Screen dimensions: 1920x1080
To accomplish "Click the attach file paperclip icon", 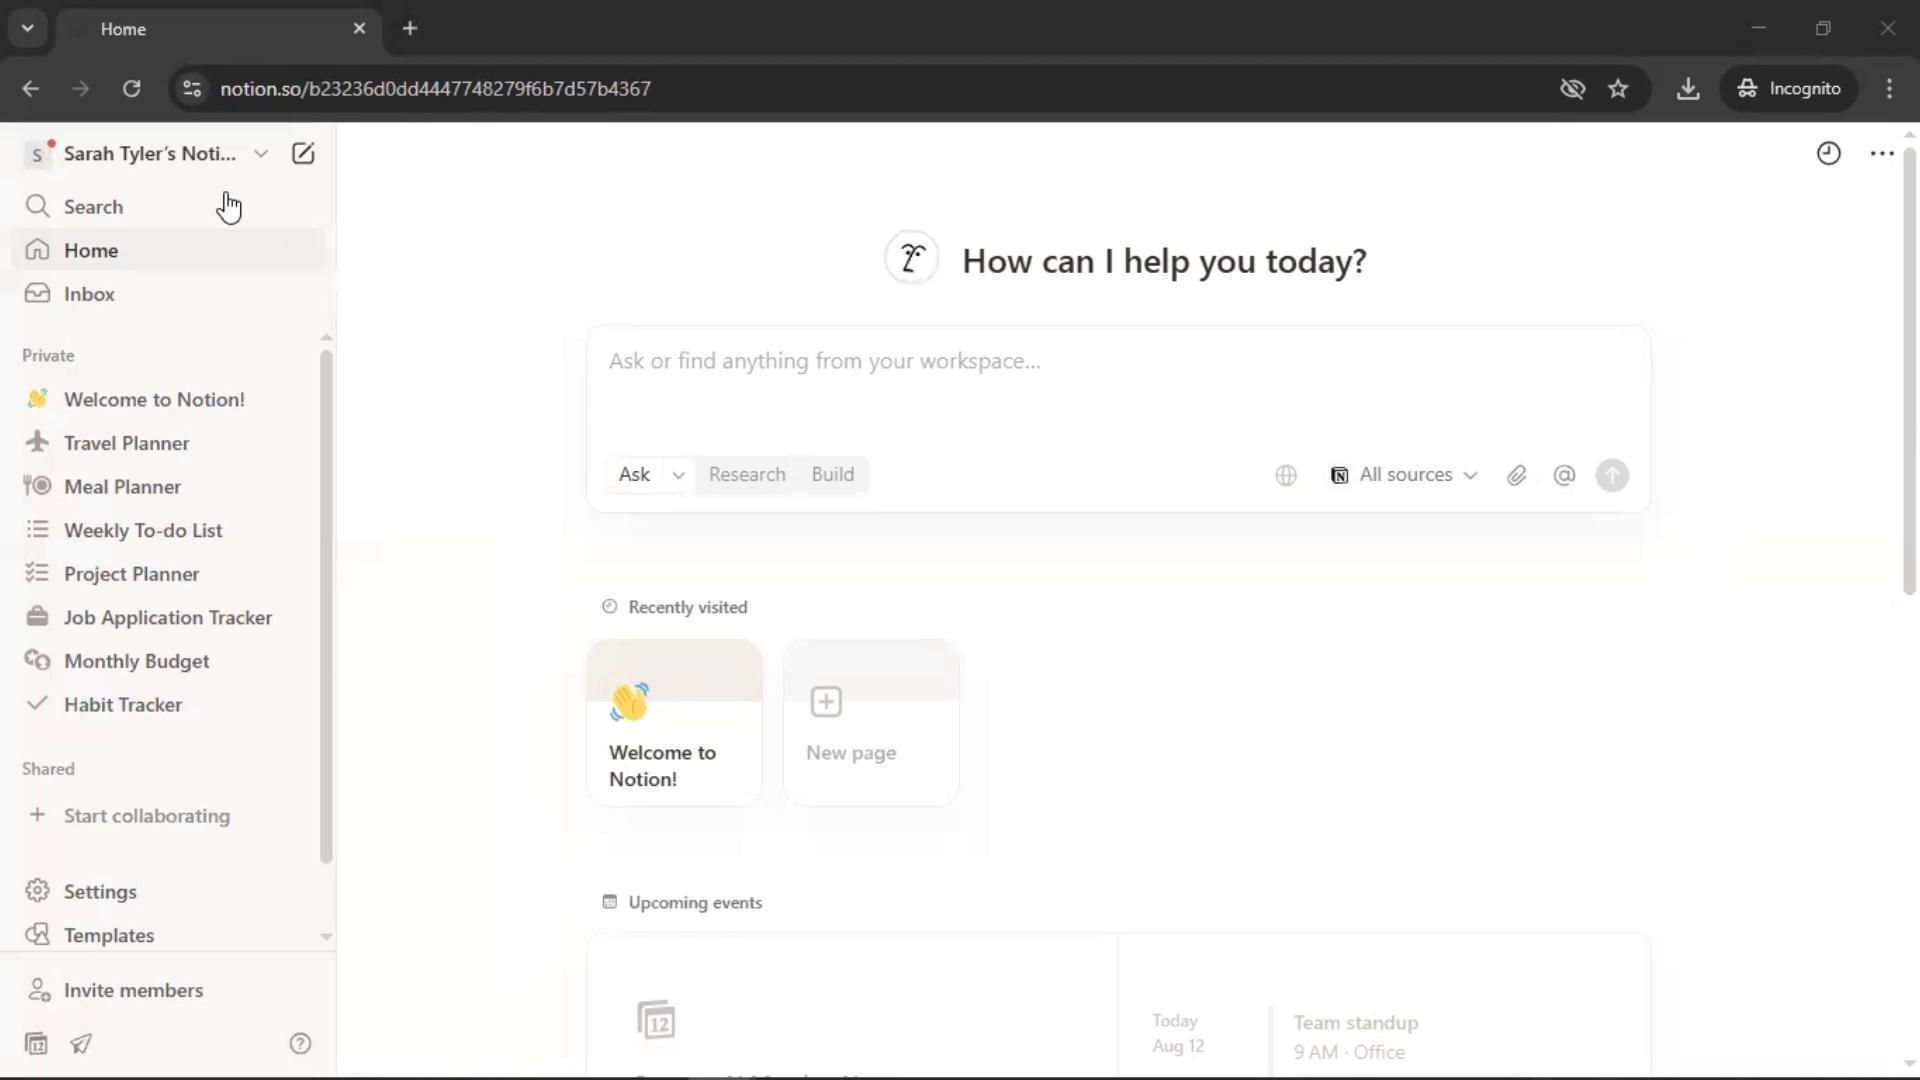I will 1516,476.
